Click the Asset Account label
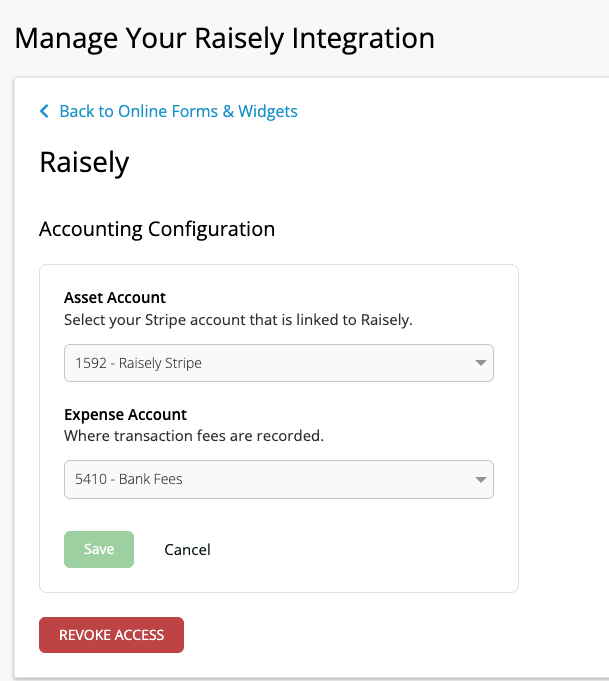Image resolution: width=609 pixels, height=681 pixels. click(x=115, y=297)
